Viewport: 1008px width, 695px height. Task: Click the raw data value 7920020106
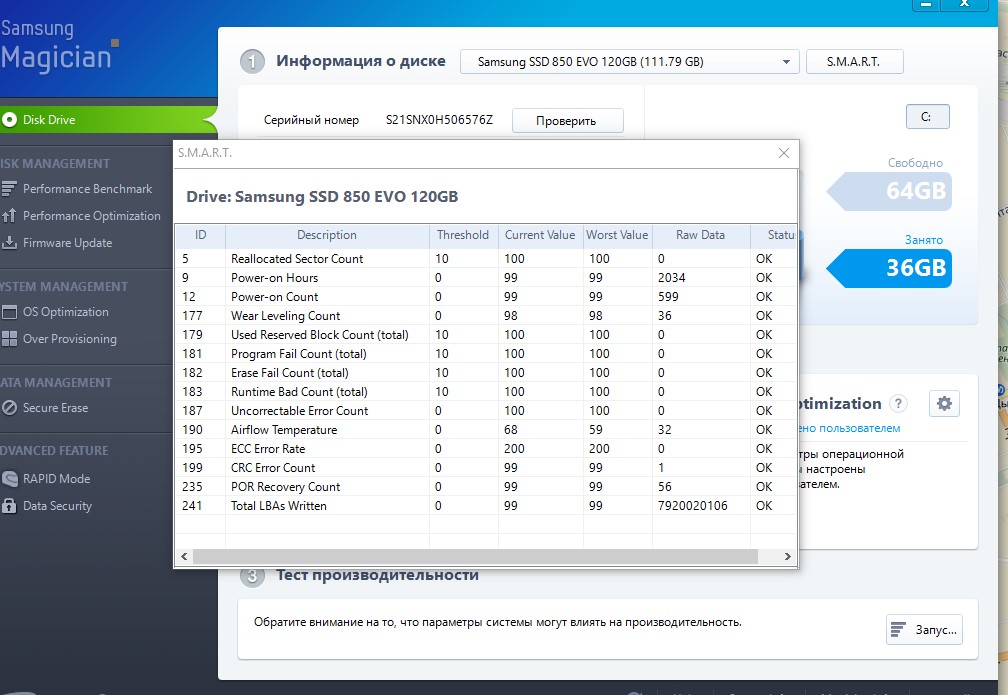tap(692, 506)
